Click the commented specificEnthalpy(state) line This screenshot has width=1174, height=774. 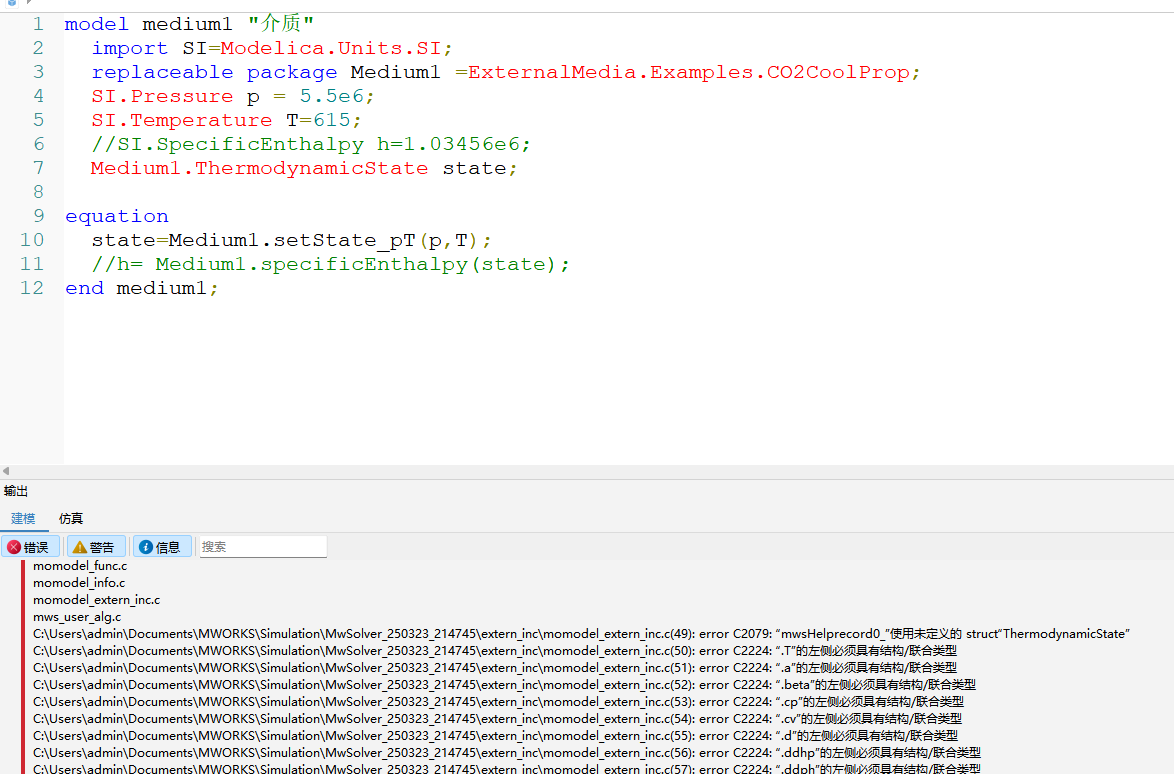pos(330,264)
